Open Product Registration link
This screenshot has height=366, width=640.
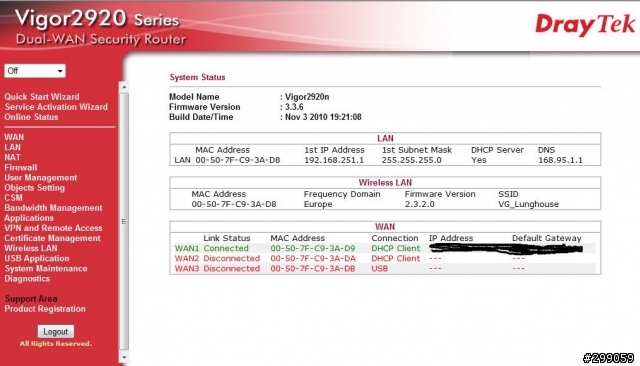click(45, 309)
